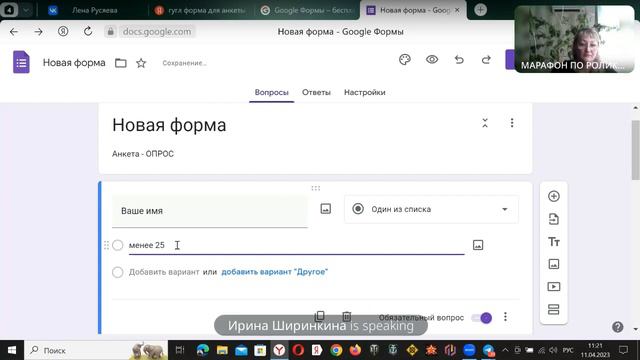Select the radio button for менее 25
The width and height of the screenshot is (640, 360).
pyautogui.click(x=118, y=245)
